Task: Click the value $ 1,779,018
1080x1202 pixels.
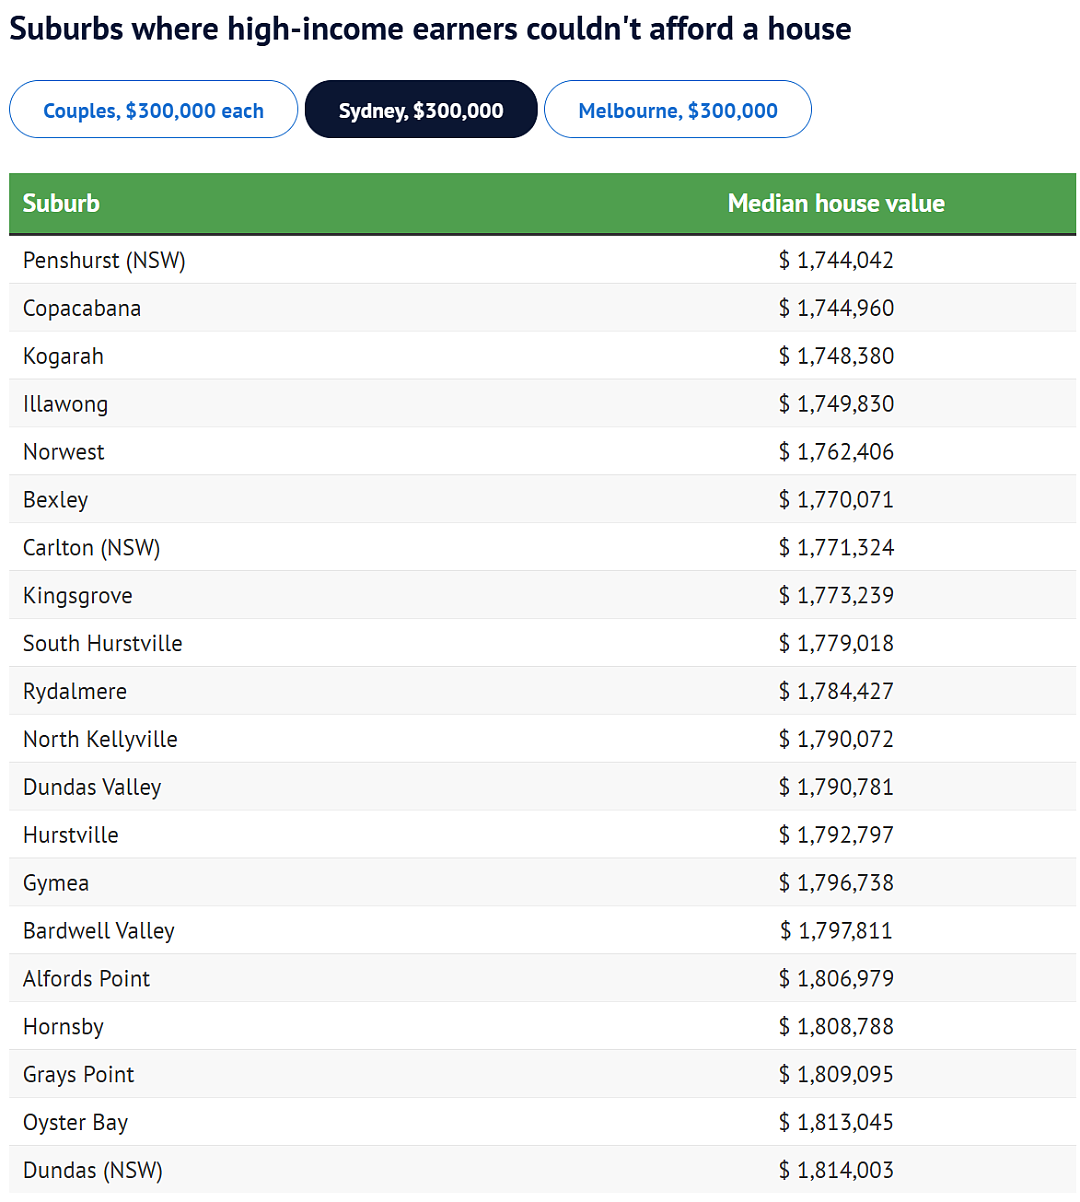Action: [x=836, y=643]
